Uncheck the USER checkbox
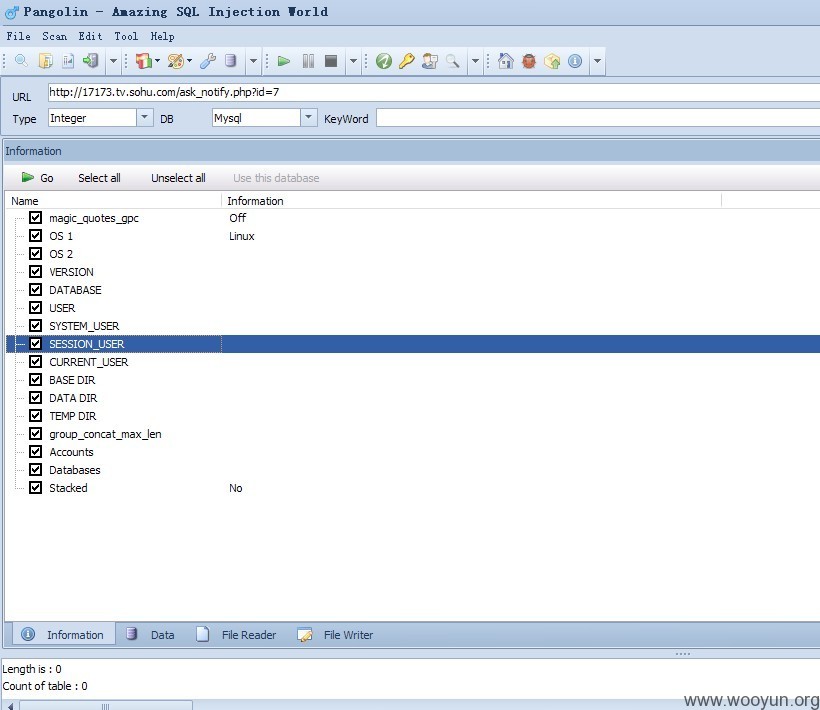The width and height of the screenshot is (820, 710). pyautogui.click(x=36, y=307)
